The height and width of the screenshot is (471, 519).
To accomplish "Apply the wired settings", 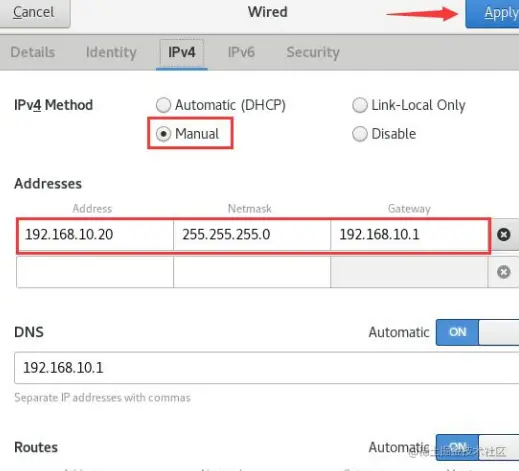I will (492, 13).
